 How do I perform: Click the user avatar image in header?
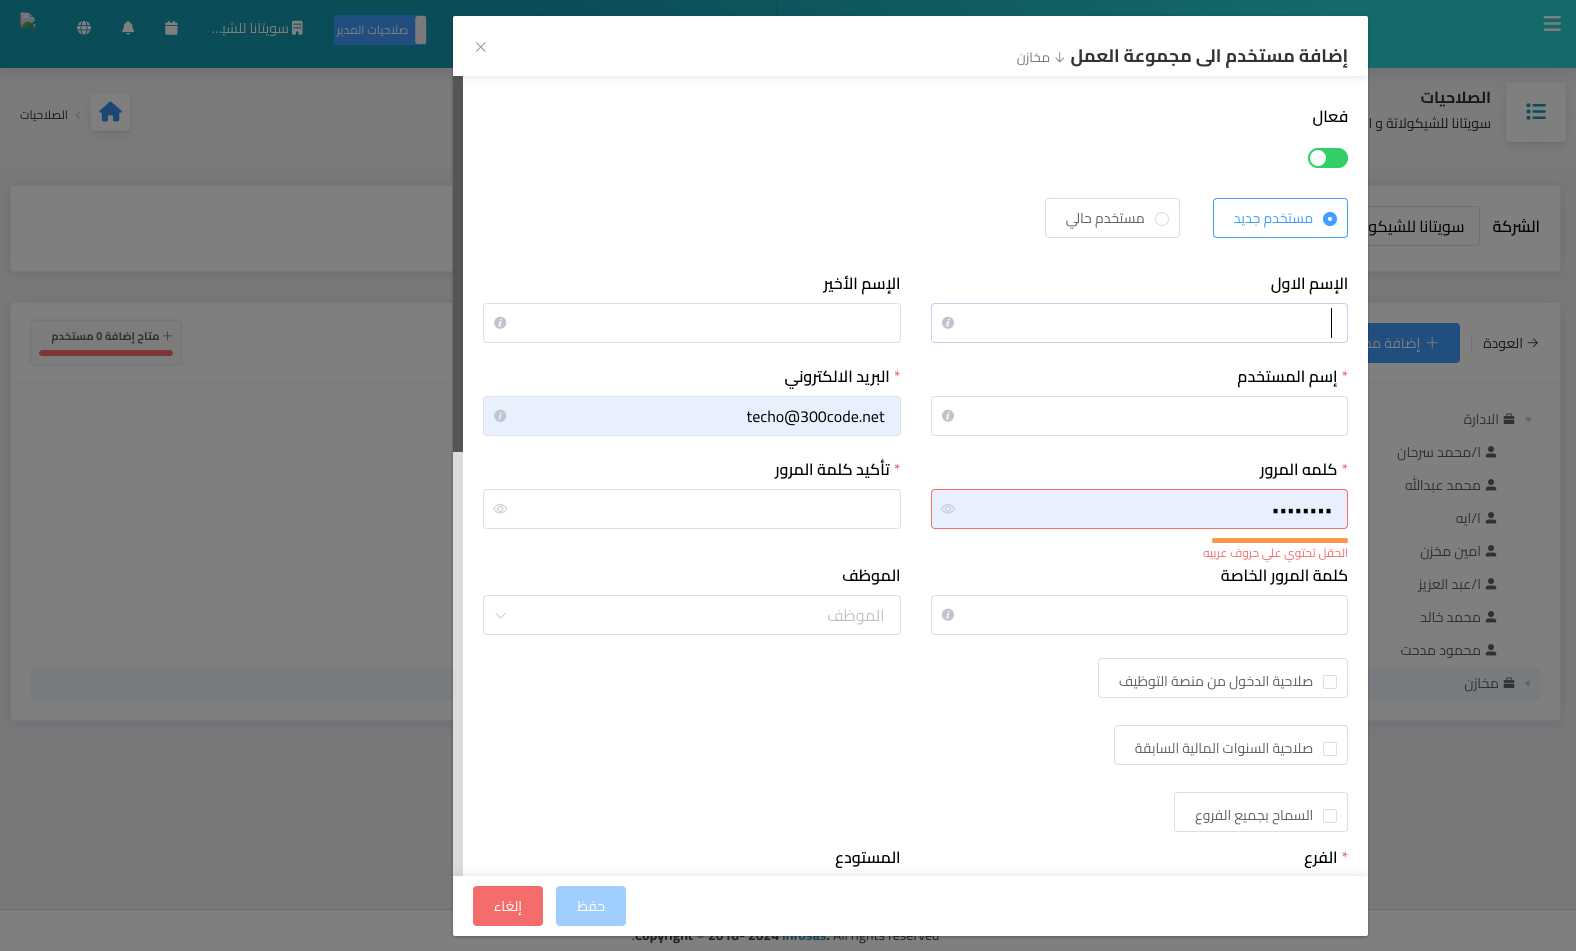pyautogui.click(x=28, y=21)
